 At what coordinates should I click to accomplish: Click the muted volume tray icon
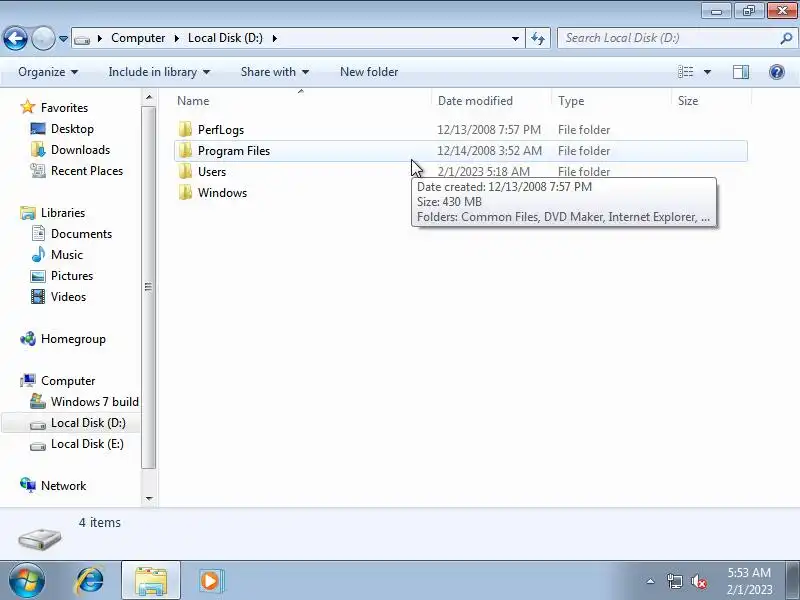coord(698,581)
